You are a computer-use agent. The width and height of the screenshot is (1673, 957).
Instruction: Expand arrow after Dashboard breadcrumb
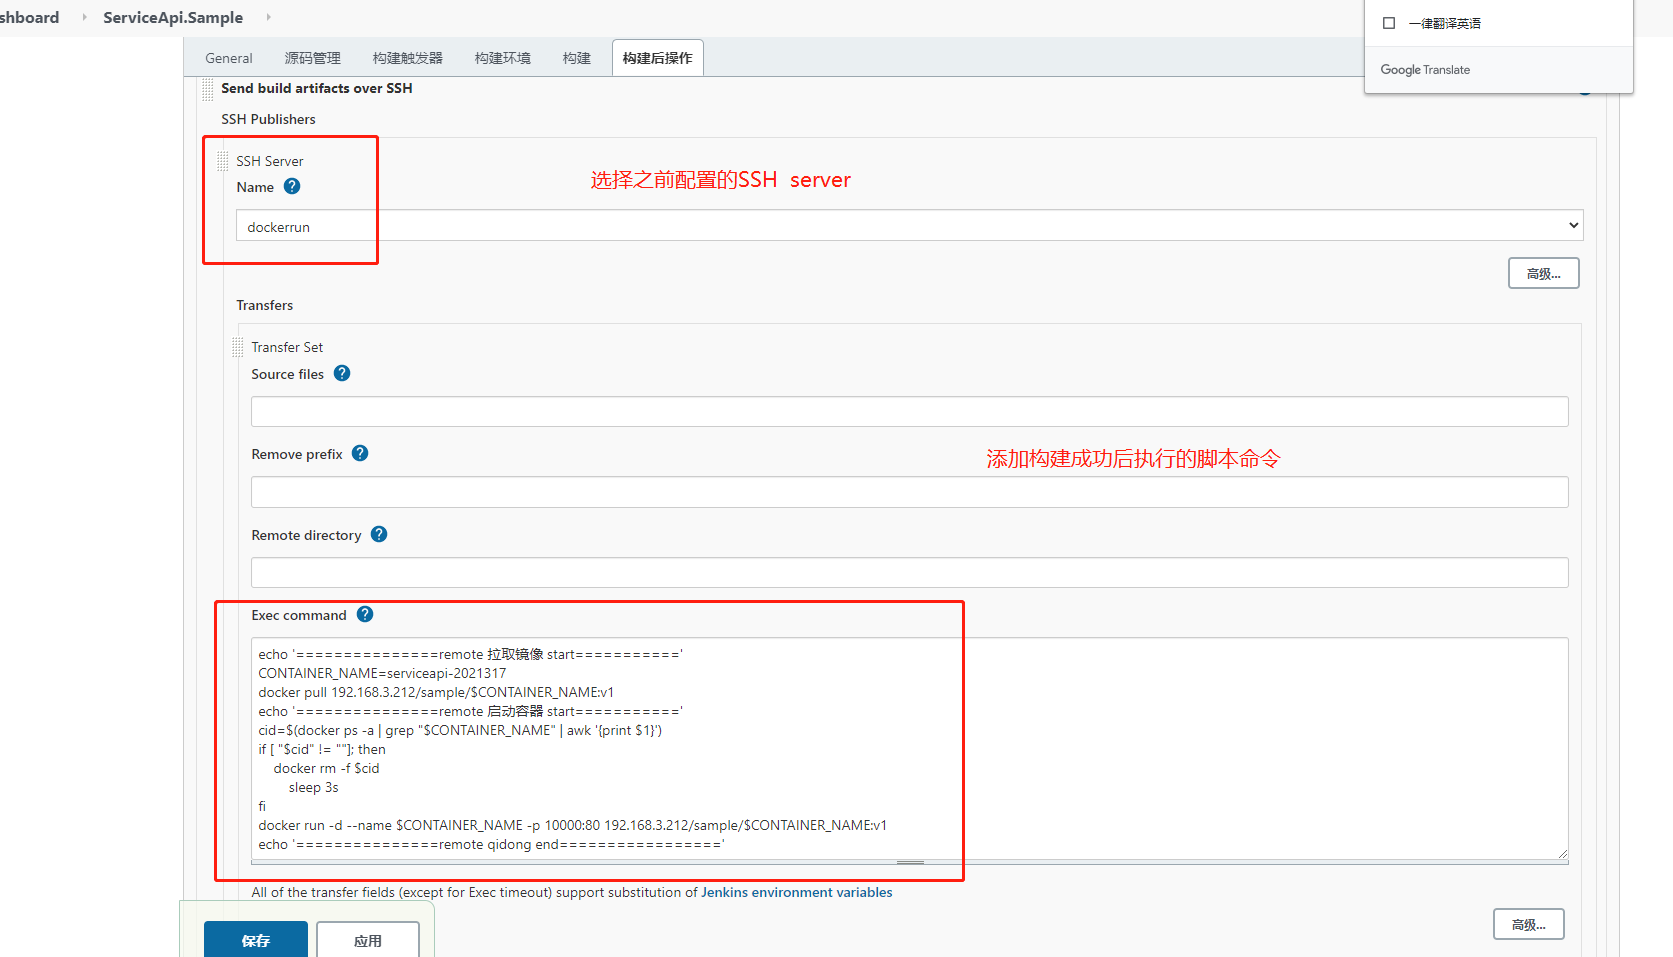coord(84,17)
